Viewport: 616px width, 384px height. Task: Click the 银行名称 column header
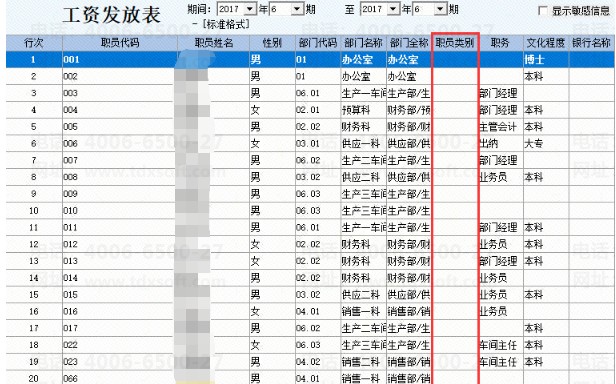tap(591, 43)
